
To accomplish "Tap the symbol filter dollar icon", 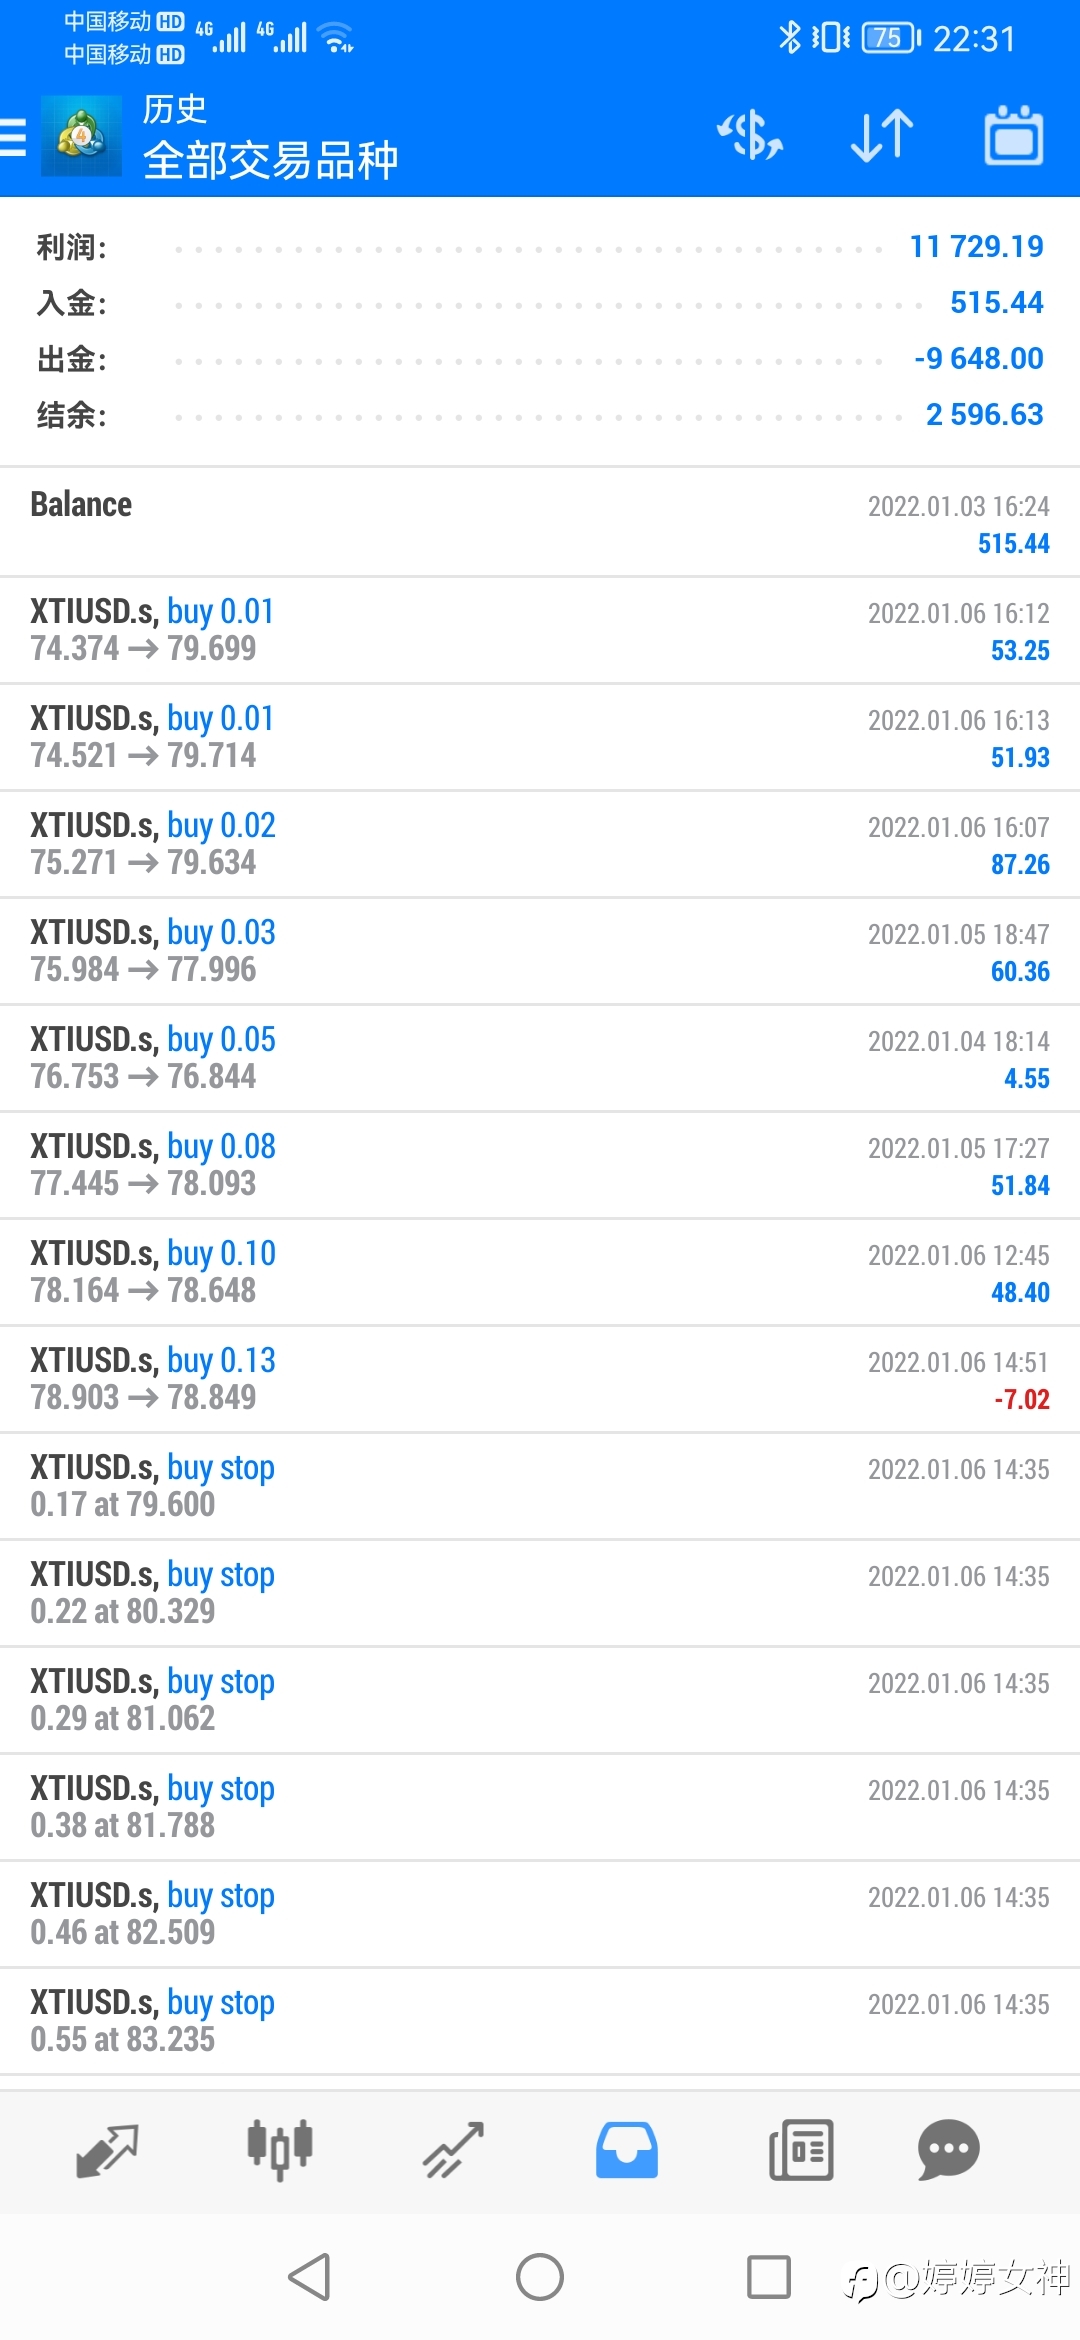I will (x=750, y=136).
